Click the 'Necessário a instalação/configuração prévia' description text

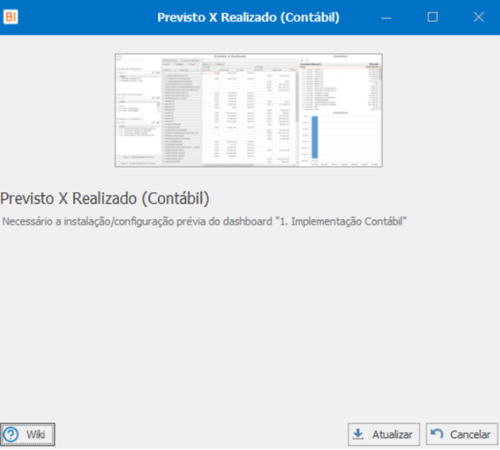(204, 222)
